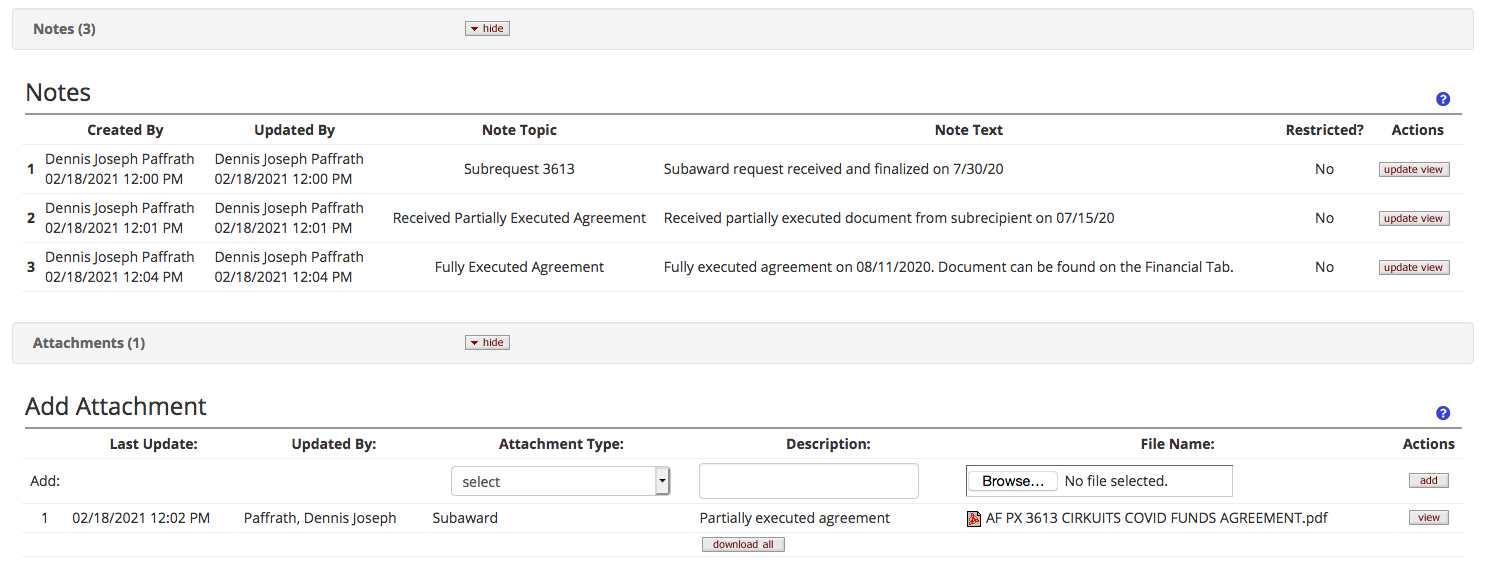
Task: Click update view for the Fully Executed Agreement note
Action: [x=1413, y=267]
